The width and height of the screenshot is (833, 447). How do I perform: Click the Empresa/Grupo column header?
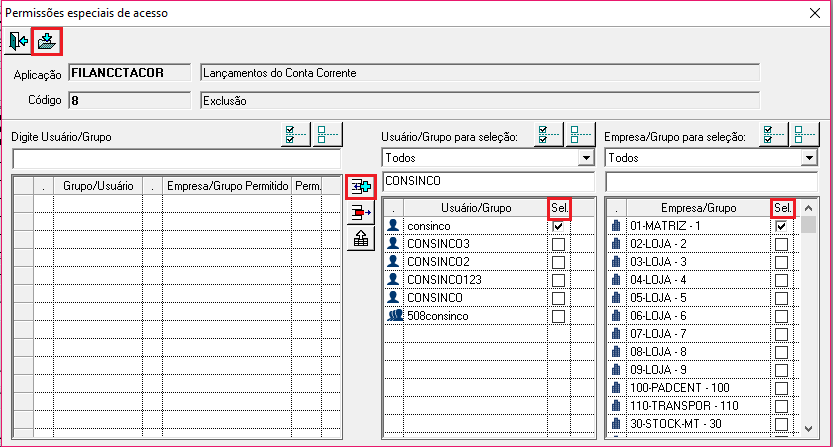pyautogui.click(x=699, y=208)
